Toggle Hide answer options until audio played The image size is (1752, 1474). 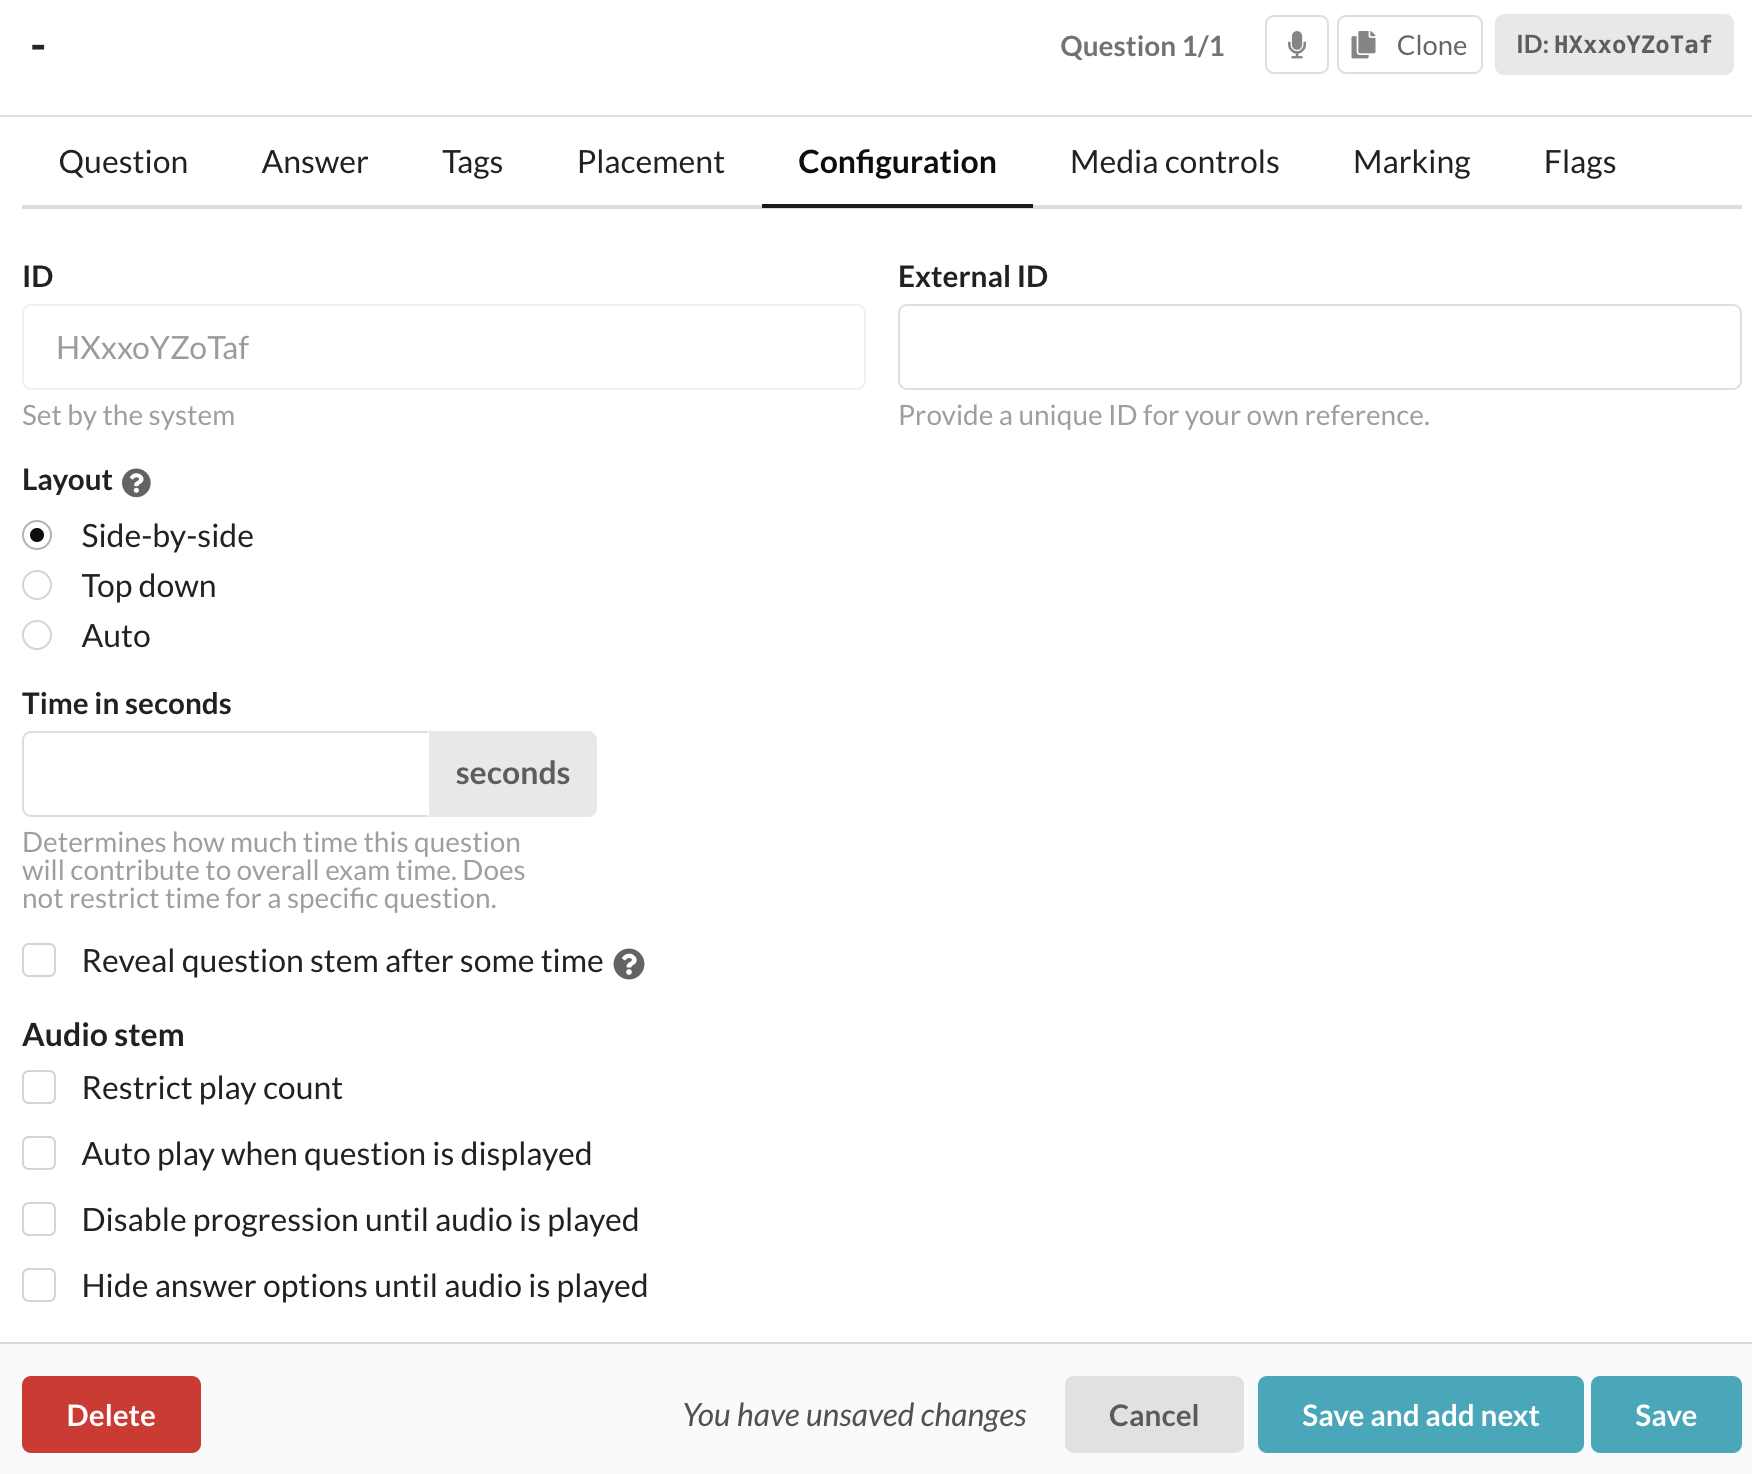tap(40, 1286)
